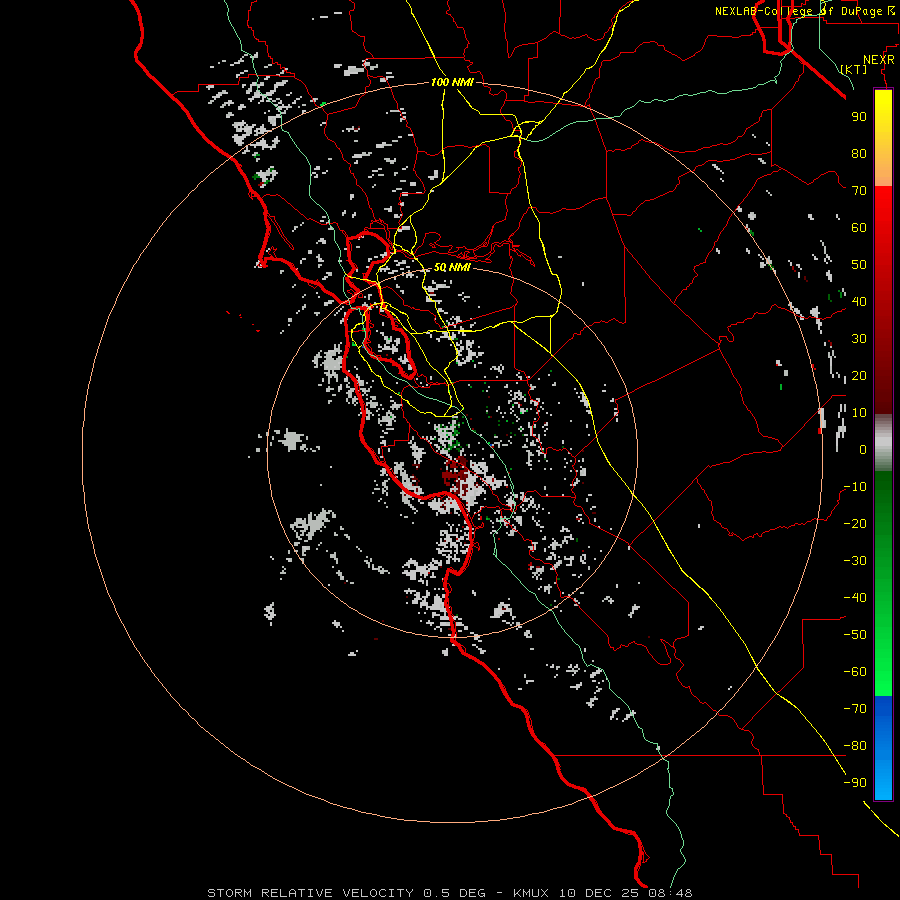
Task: Click the -30 label on the velocity scale
Action: point(855,561)
